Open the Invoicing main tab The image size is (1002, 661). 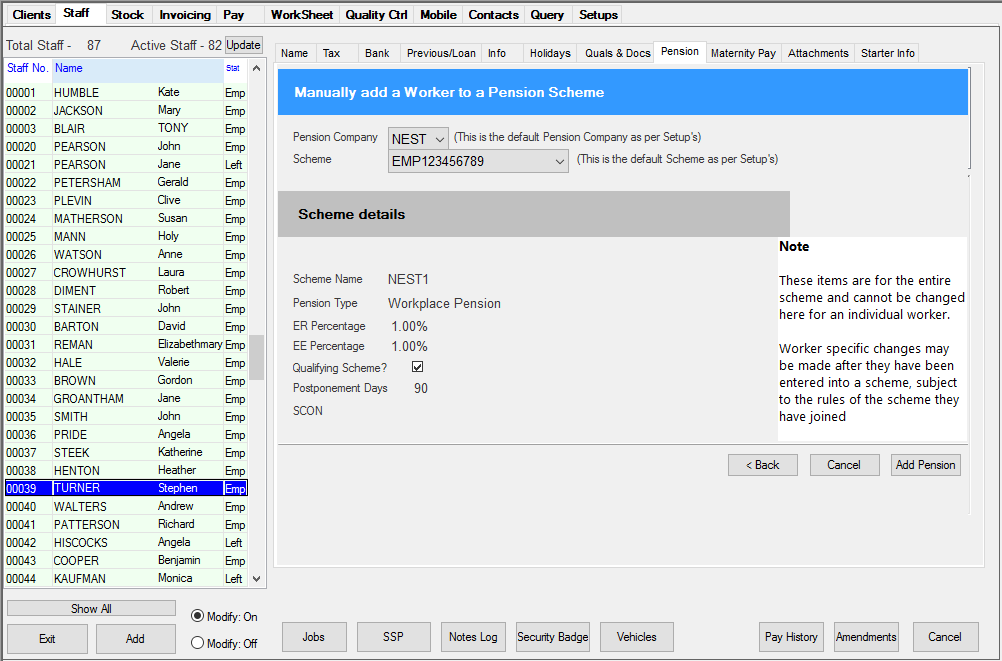[x=185, y=15]
